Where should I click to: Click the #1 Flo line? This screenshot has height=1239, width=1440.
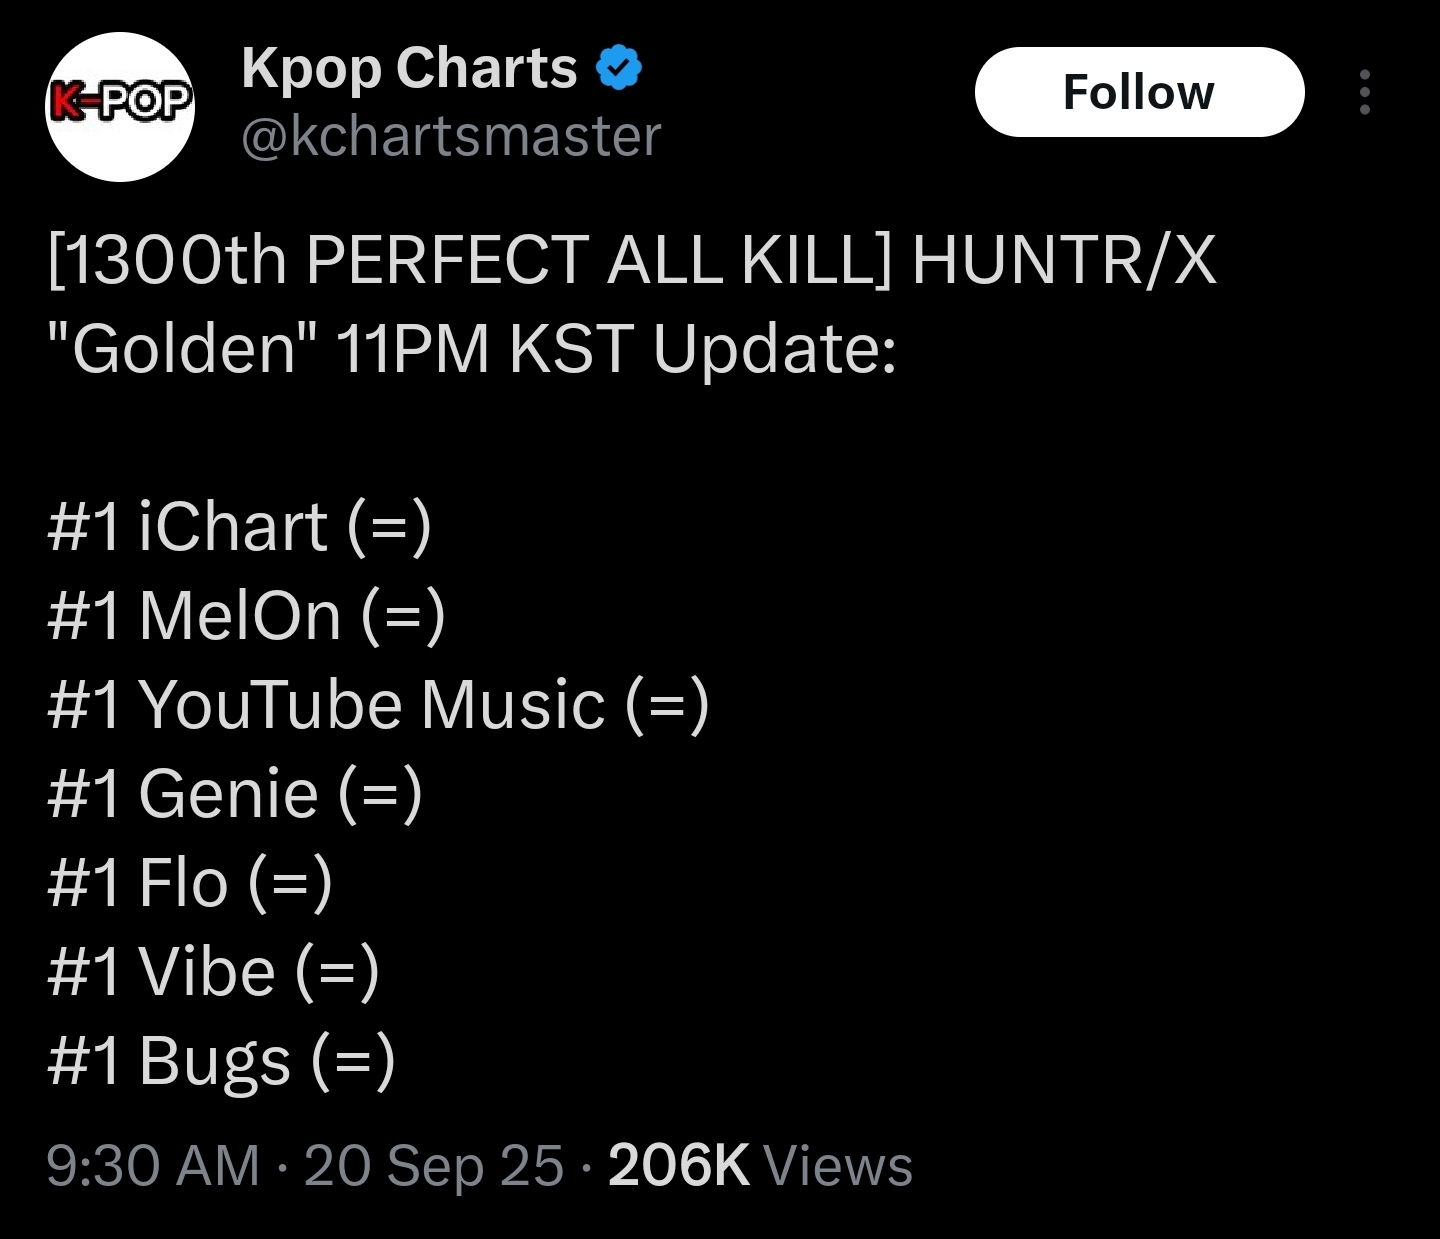pos(189,883)
